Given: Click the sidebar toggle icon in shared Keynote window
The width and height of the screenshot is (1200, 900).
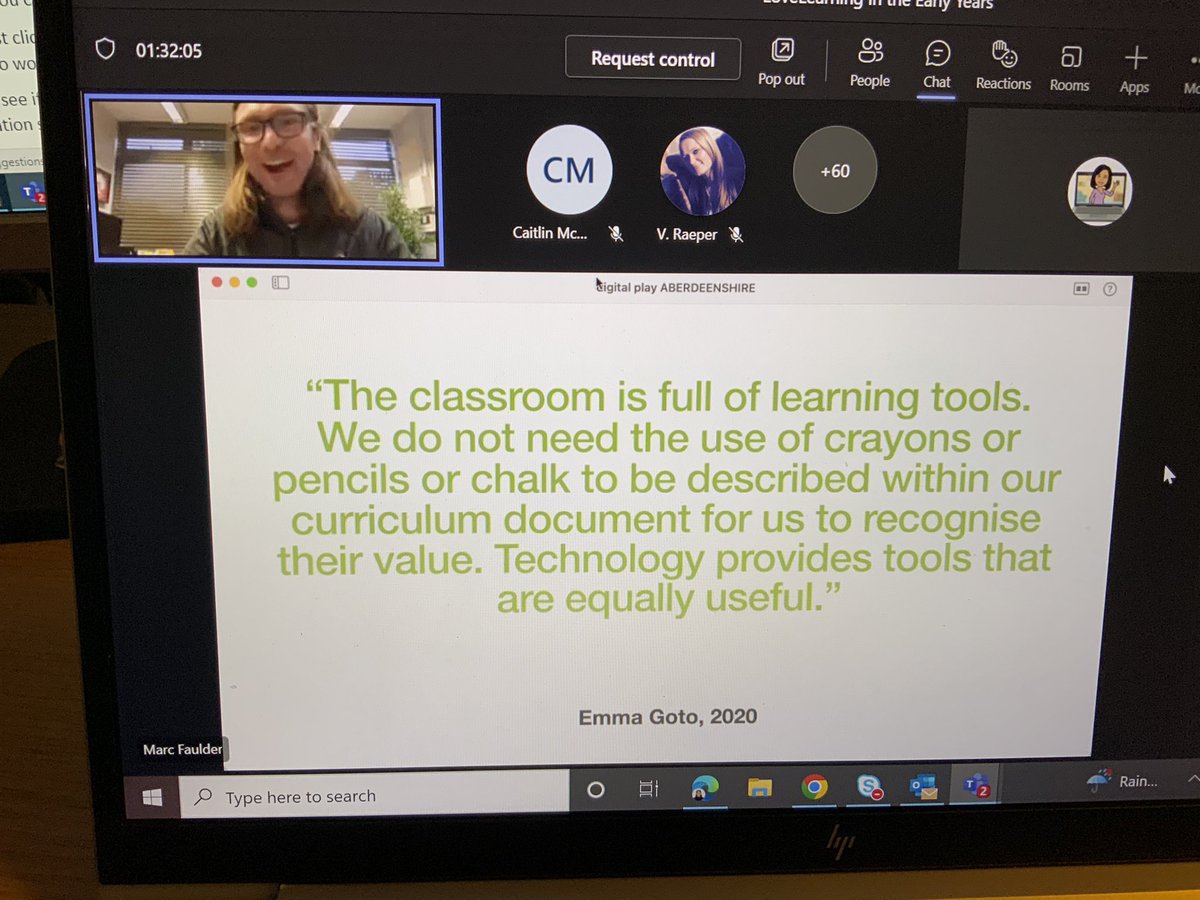Looking at the screenshot, I should pos(281,283).
